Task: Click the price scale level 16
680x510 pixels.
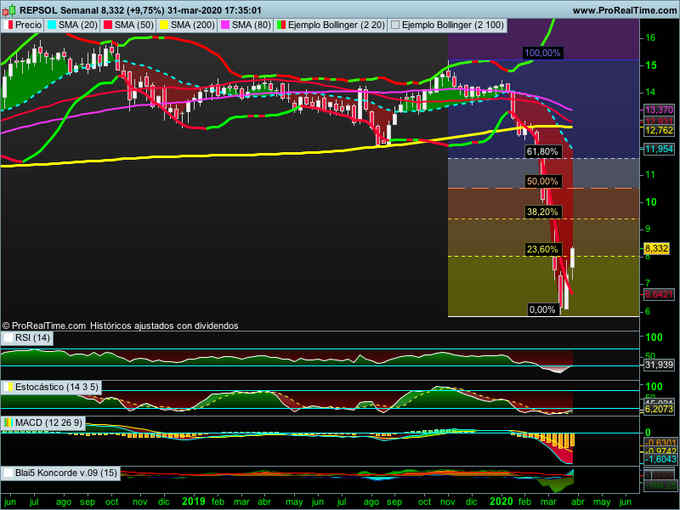Action: 650,38
